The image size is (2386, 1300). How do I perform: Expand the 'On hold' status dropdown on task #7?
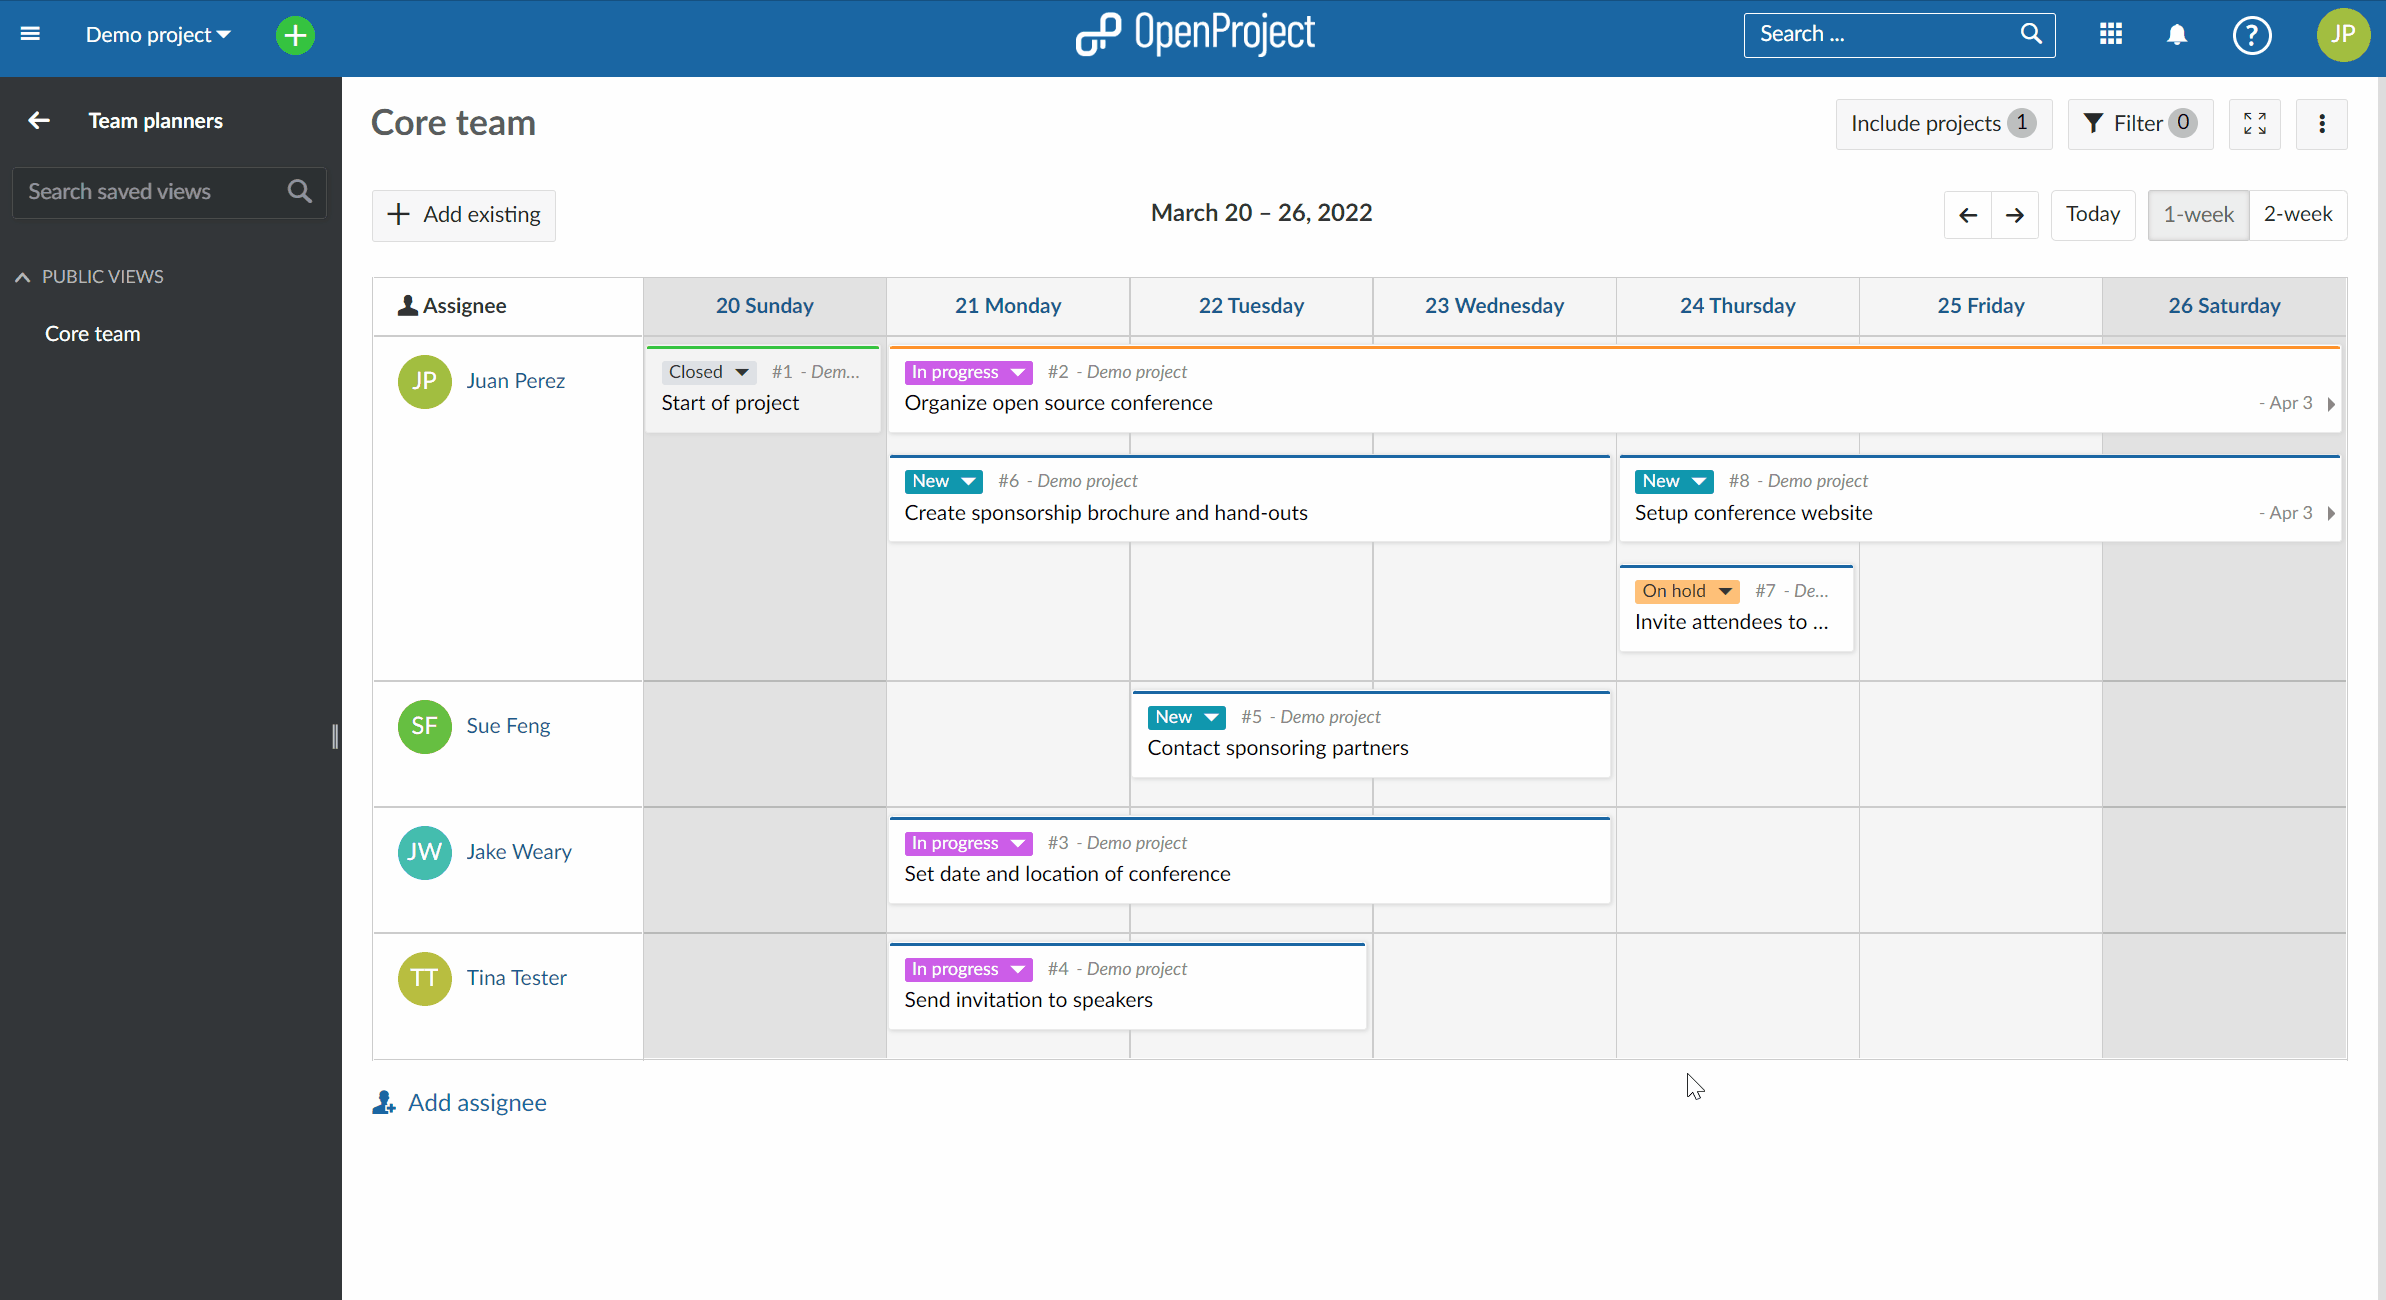tap(1725, 591)
